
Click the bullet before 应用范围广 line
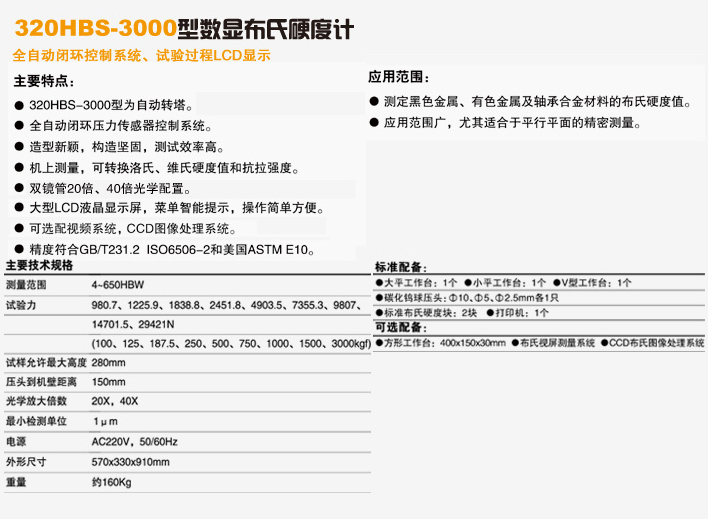point(374,124)
